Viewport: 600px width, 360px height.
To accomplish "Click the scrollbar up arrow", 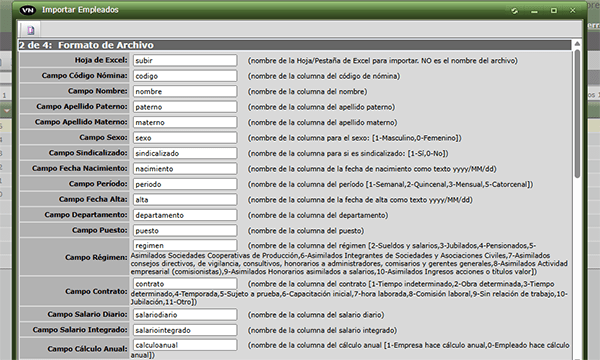I will pos(577,44).
